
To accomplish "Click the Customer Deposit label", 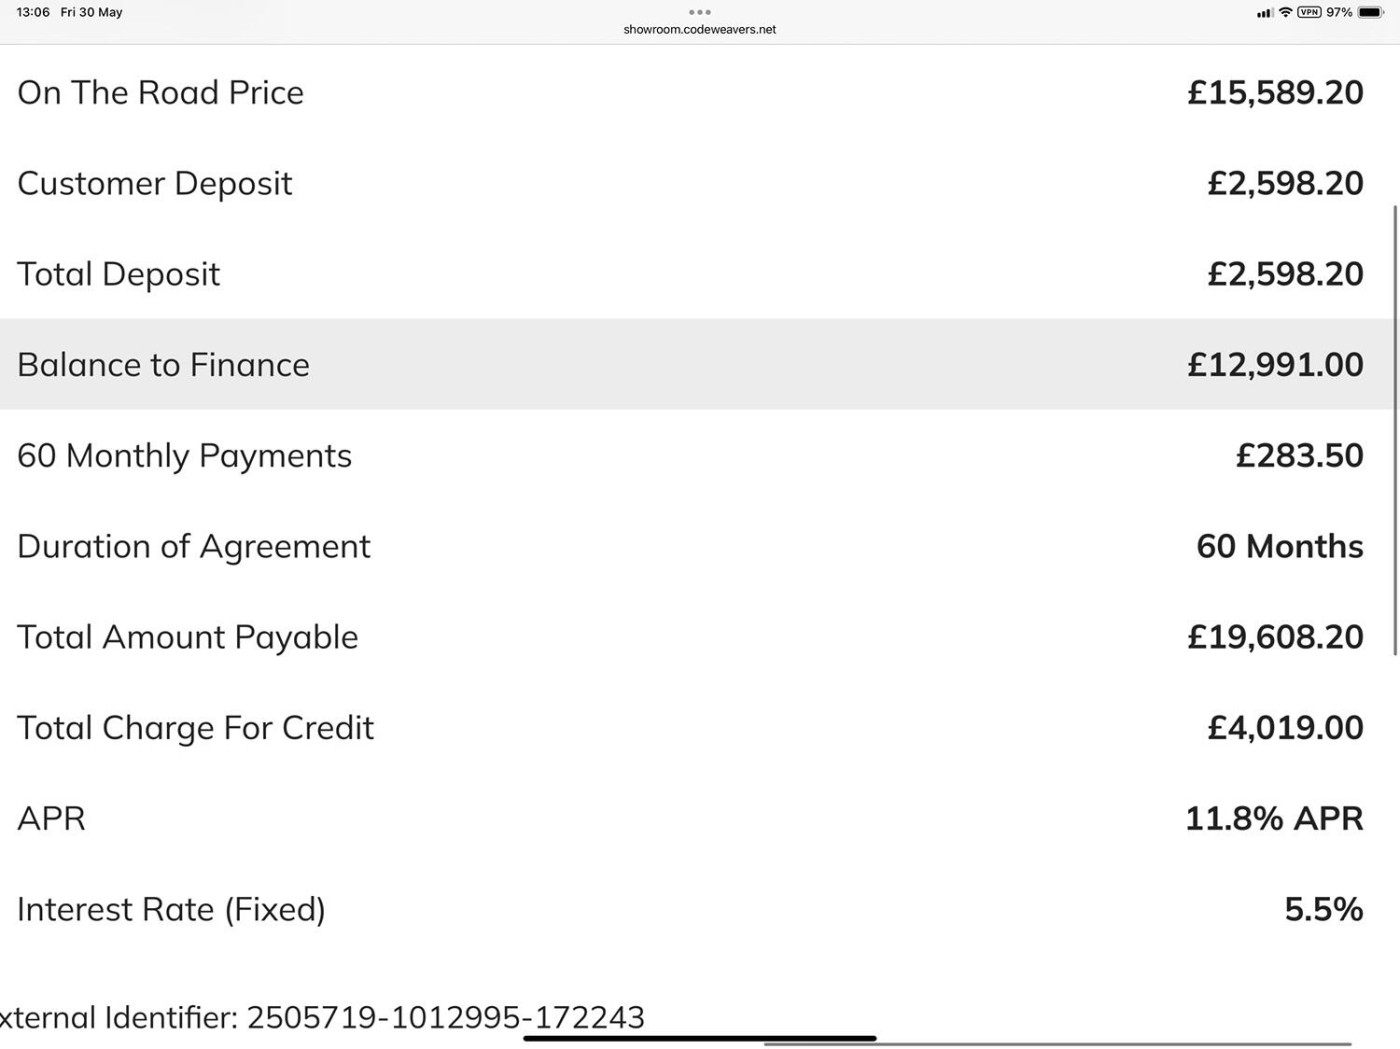I will (x=155, y=183).
